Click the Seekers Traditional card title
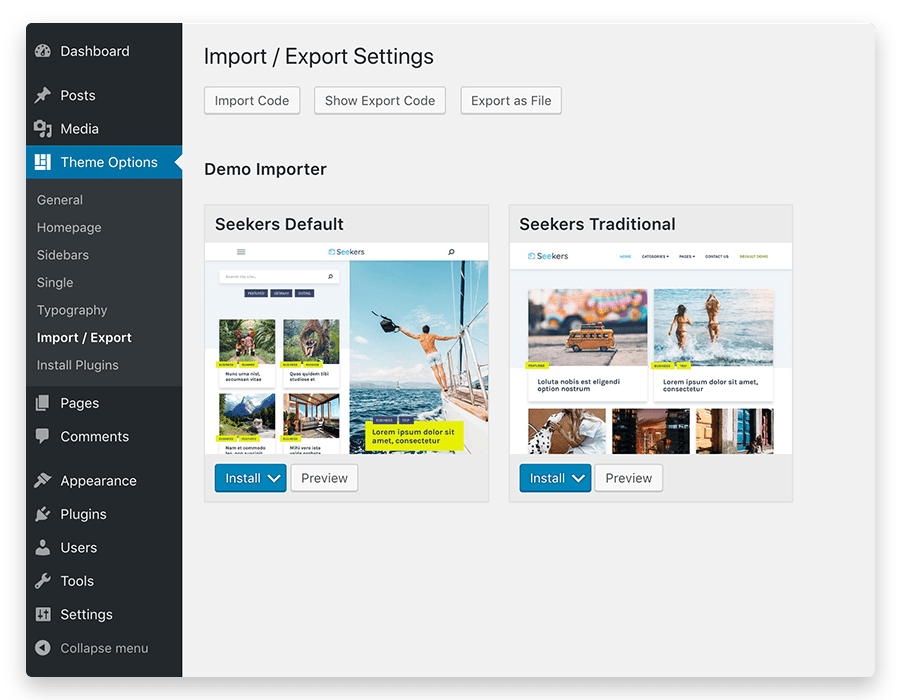 click(x=598, y=224)
